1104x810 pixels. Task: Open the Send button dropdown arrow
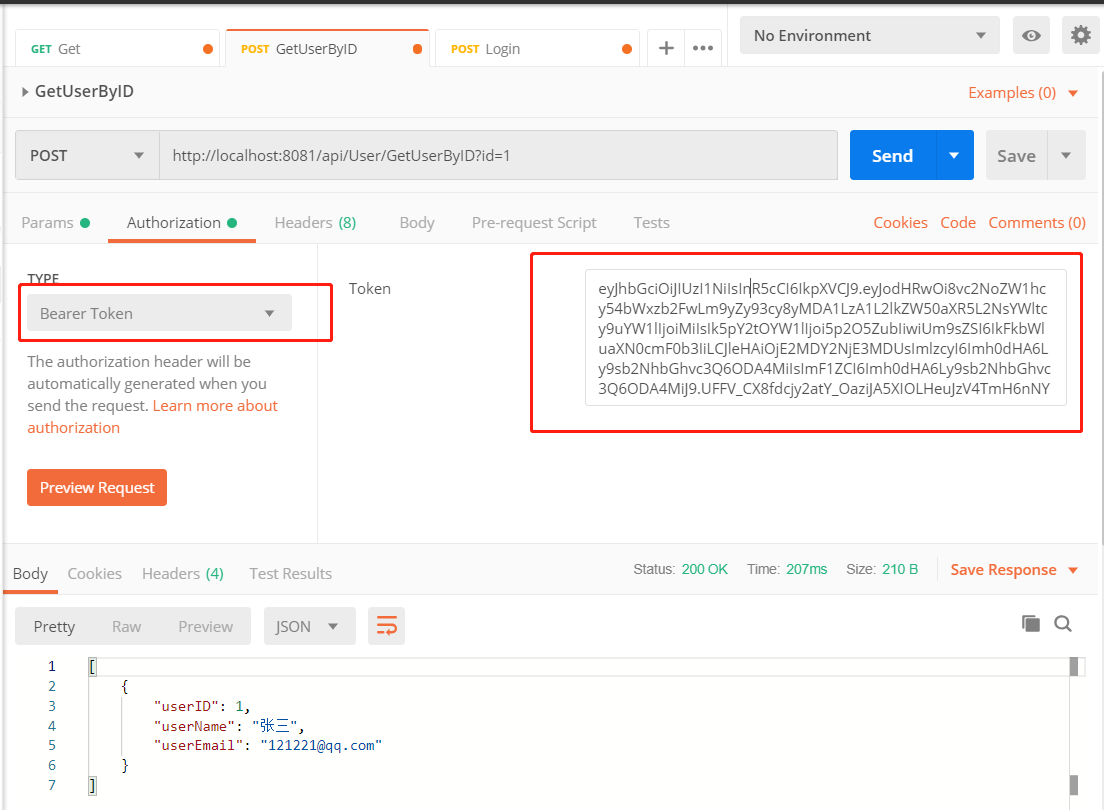(x=955, y=155)
